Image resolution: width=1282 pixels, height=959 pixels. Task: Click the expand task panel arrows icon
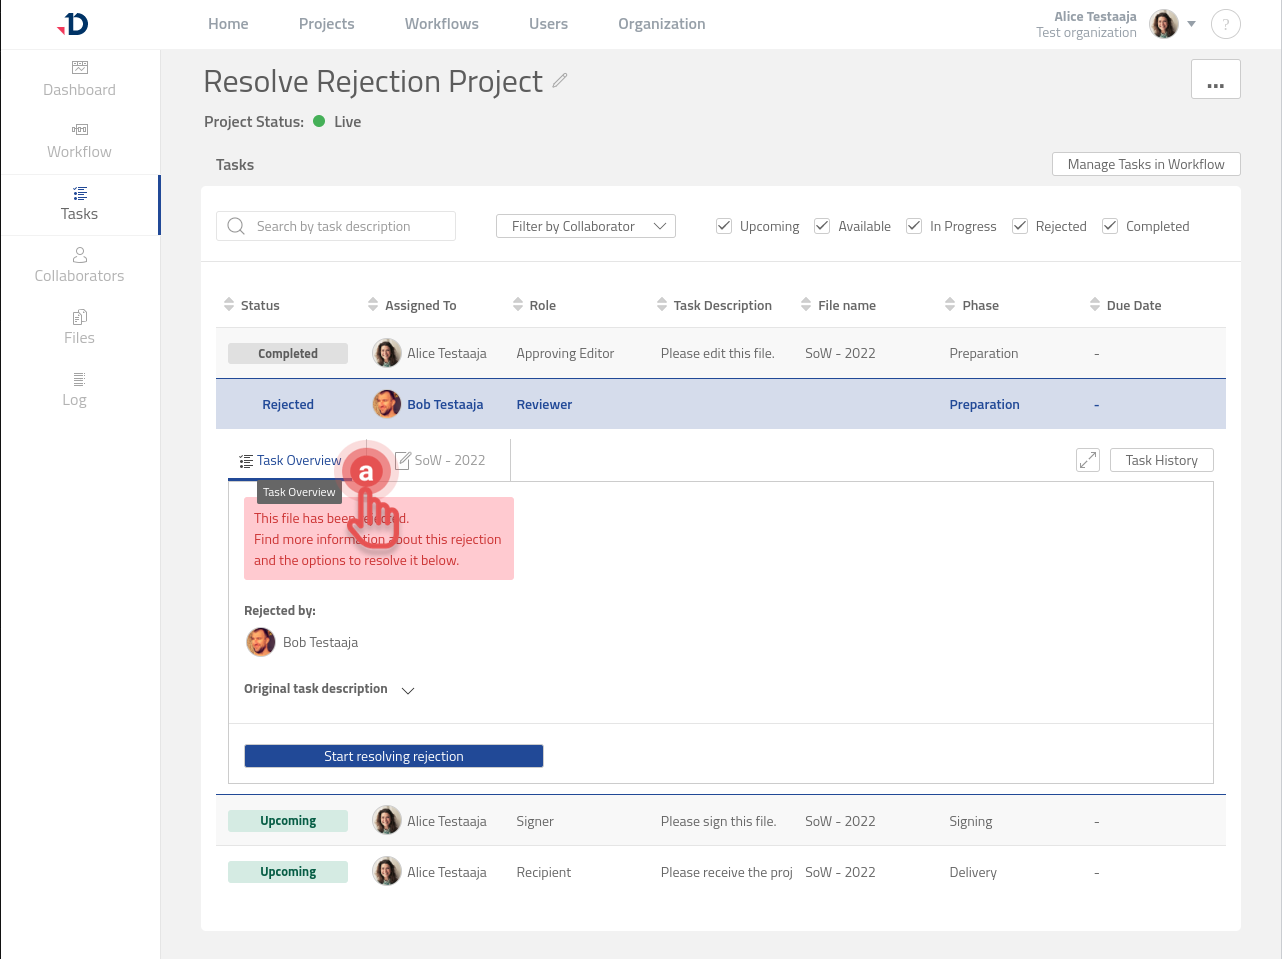(1088, 460)
